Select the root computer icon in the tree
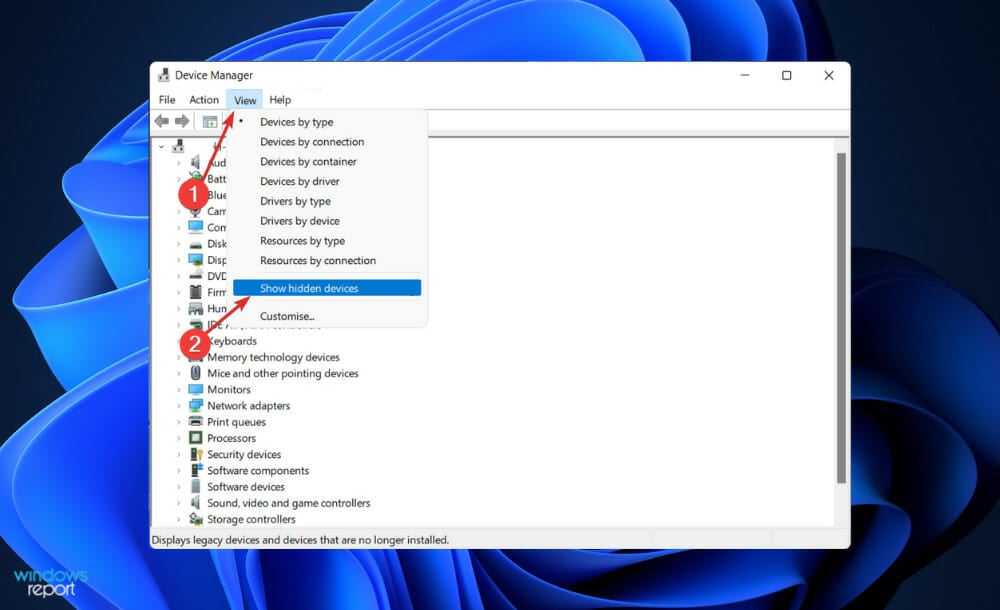This screenshot has height=610, width=1000. 178,147
